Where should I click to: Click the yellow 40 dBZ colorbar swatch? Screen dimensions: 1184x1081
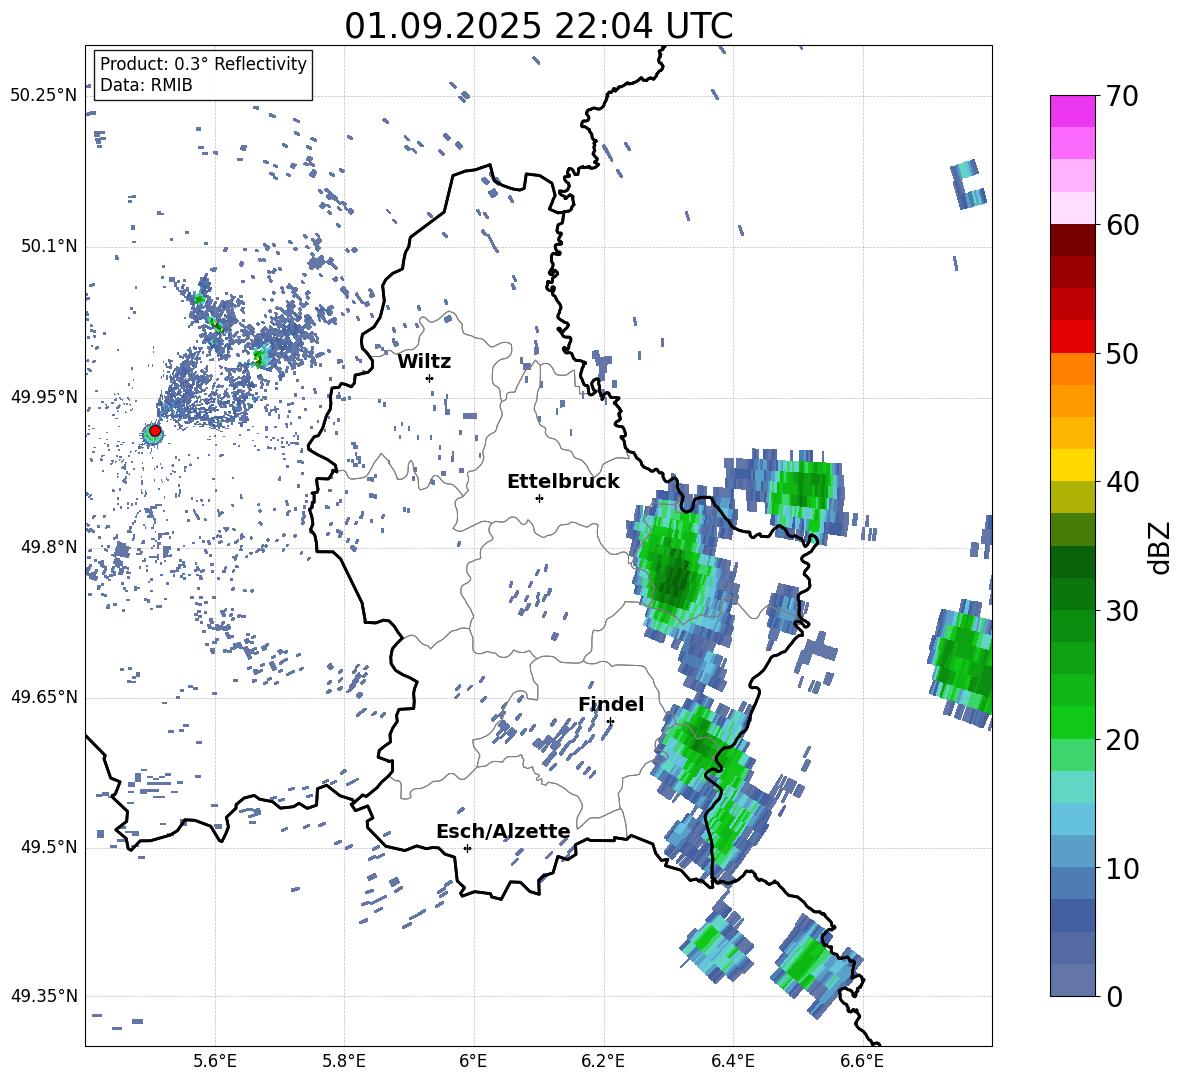point(1072,466)
